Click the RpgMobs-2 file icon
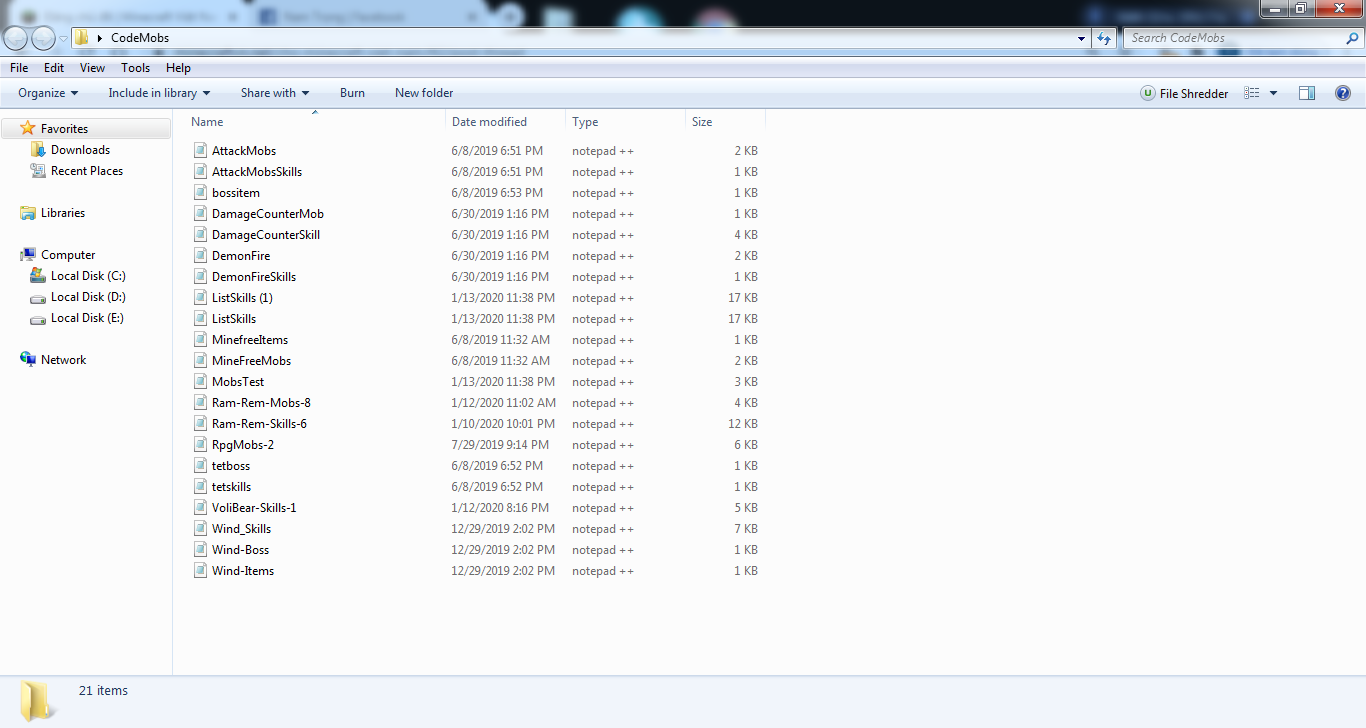 click(200, 445)
